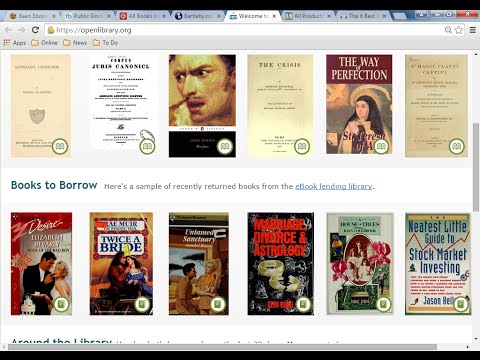This screenshot has width=480, height=360.
Task: Click the zoom magnifier icon in address bar
Action: [x=448, y=30]
